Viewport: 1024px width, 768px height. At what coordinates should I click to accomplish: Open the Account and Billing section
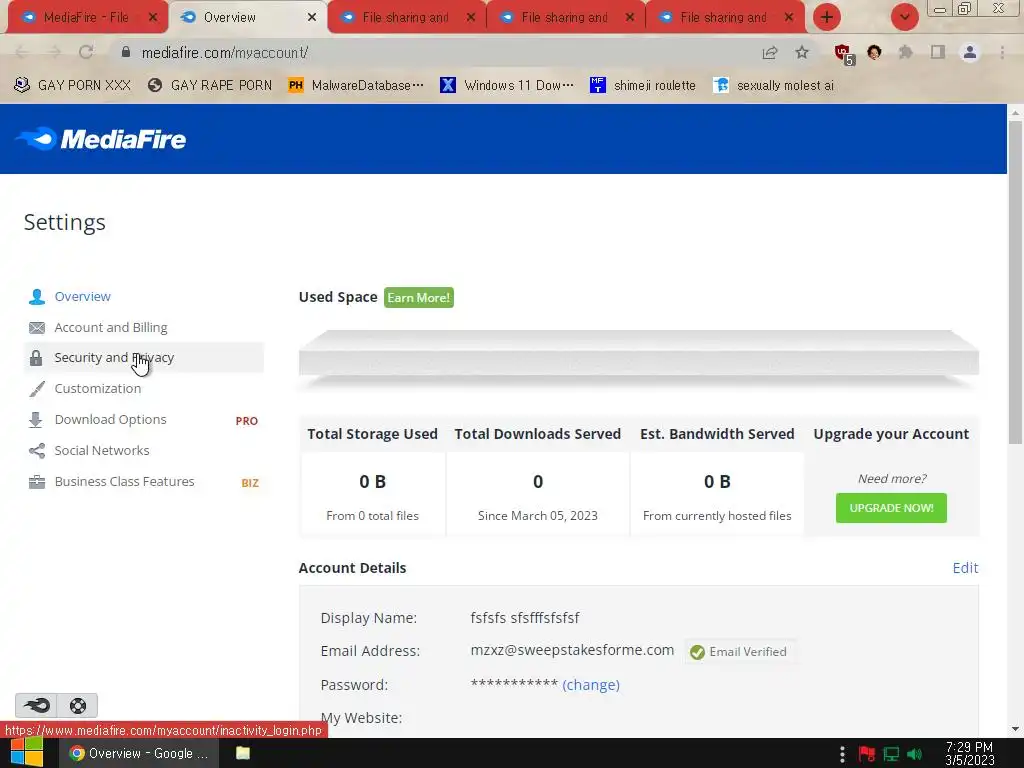tap(110, 327)
